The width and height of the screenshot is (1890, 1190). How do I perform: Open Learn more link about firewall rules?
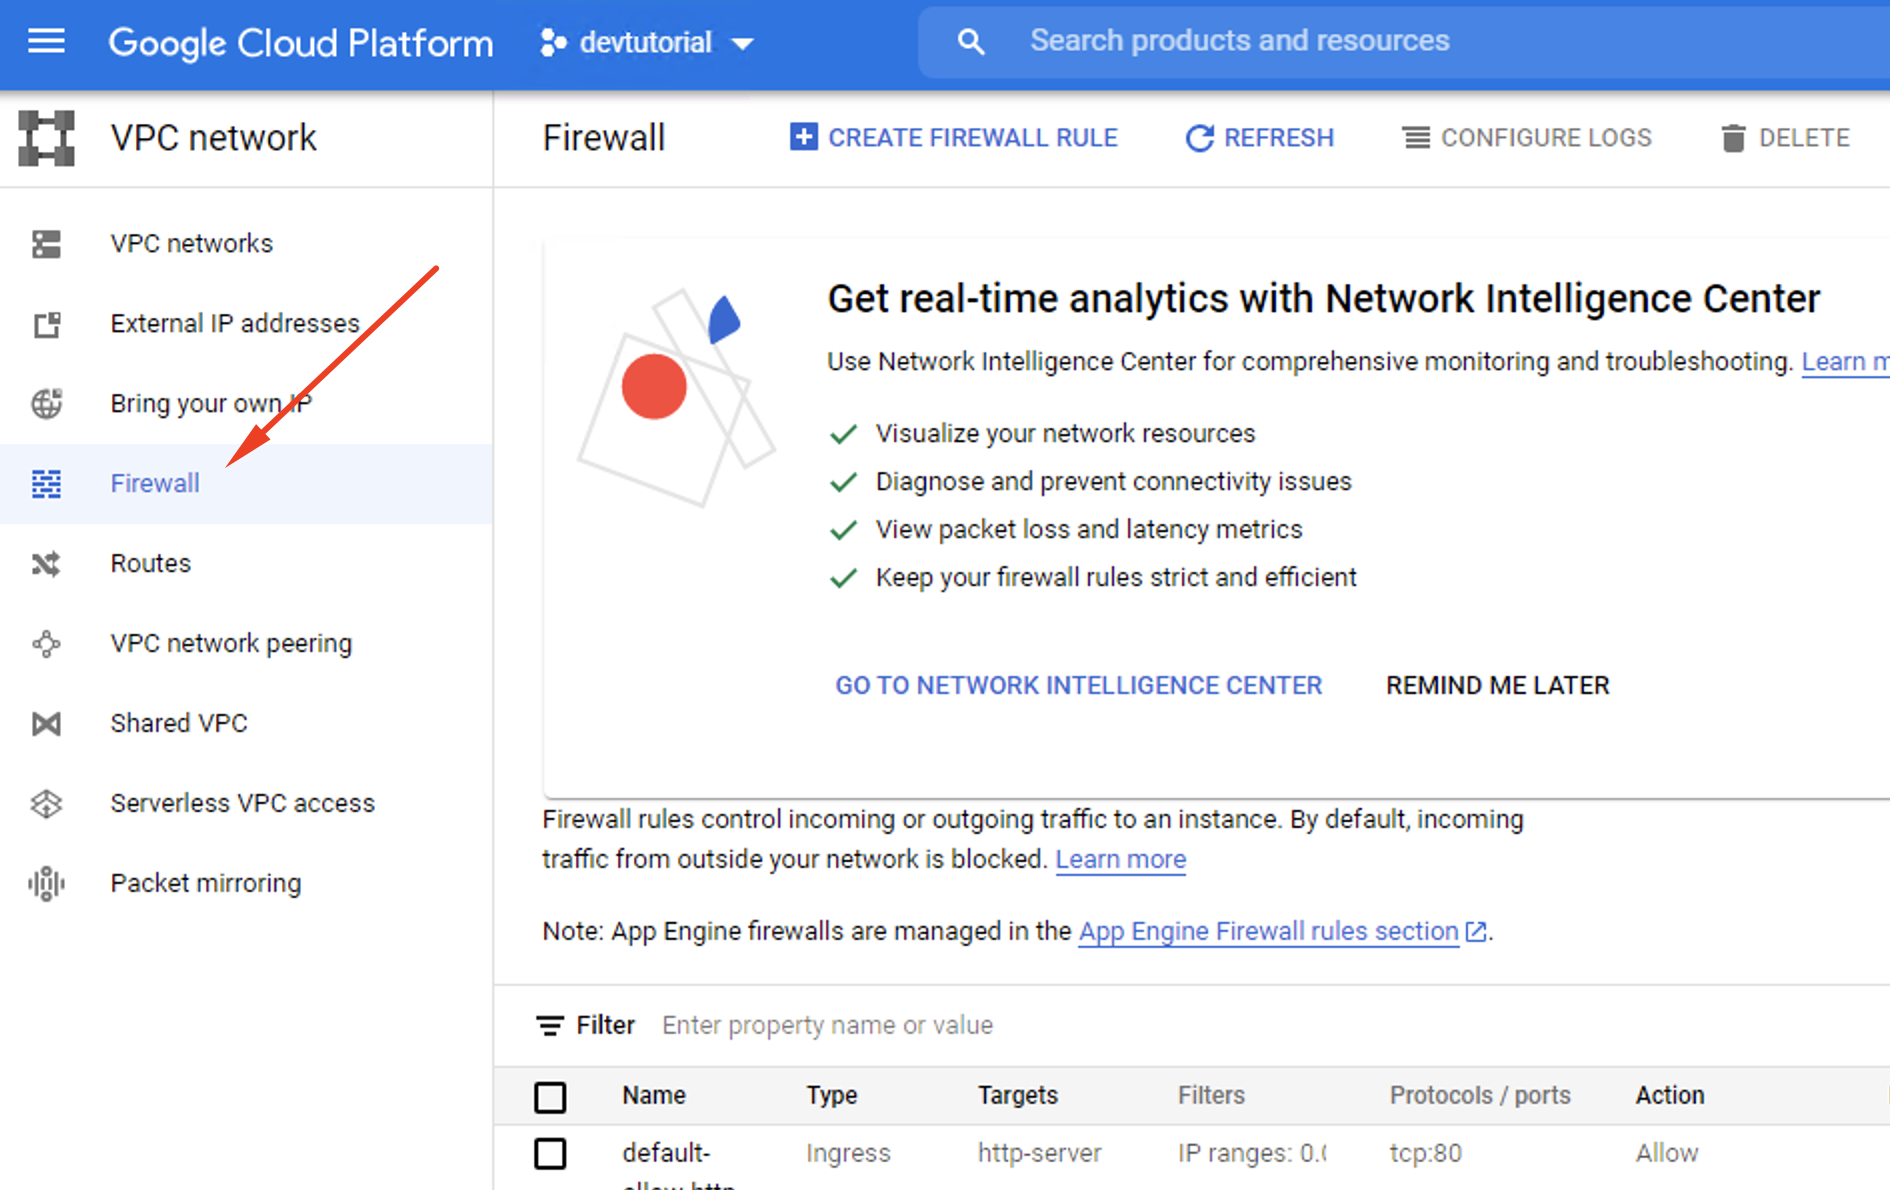tap(1120, 859)
